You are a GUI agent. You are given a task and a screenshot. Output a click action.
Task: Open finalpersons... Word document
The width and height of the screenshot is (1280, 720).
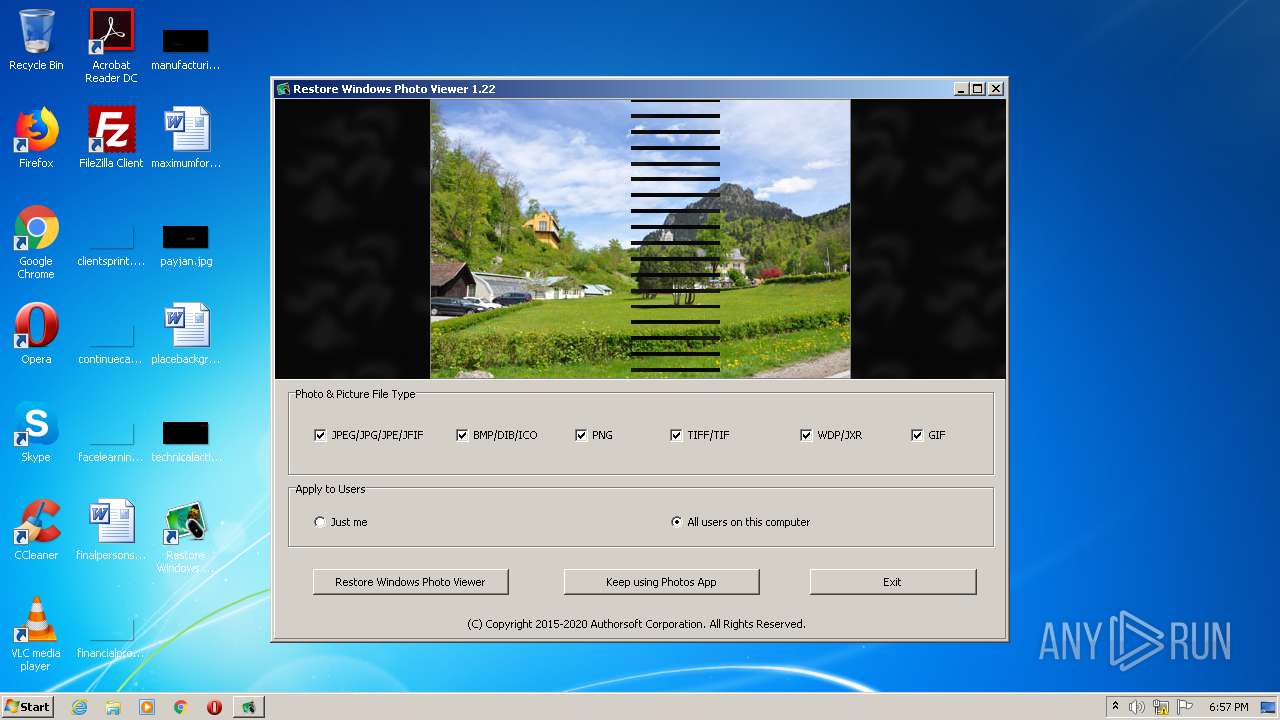tap(111, 530)
